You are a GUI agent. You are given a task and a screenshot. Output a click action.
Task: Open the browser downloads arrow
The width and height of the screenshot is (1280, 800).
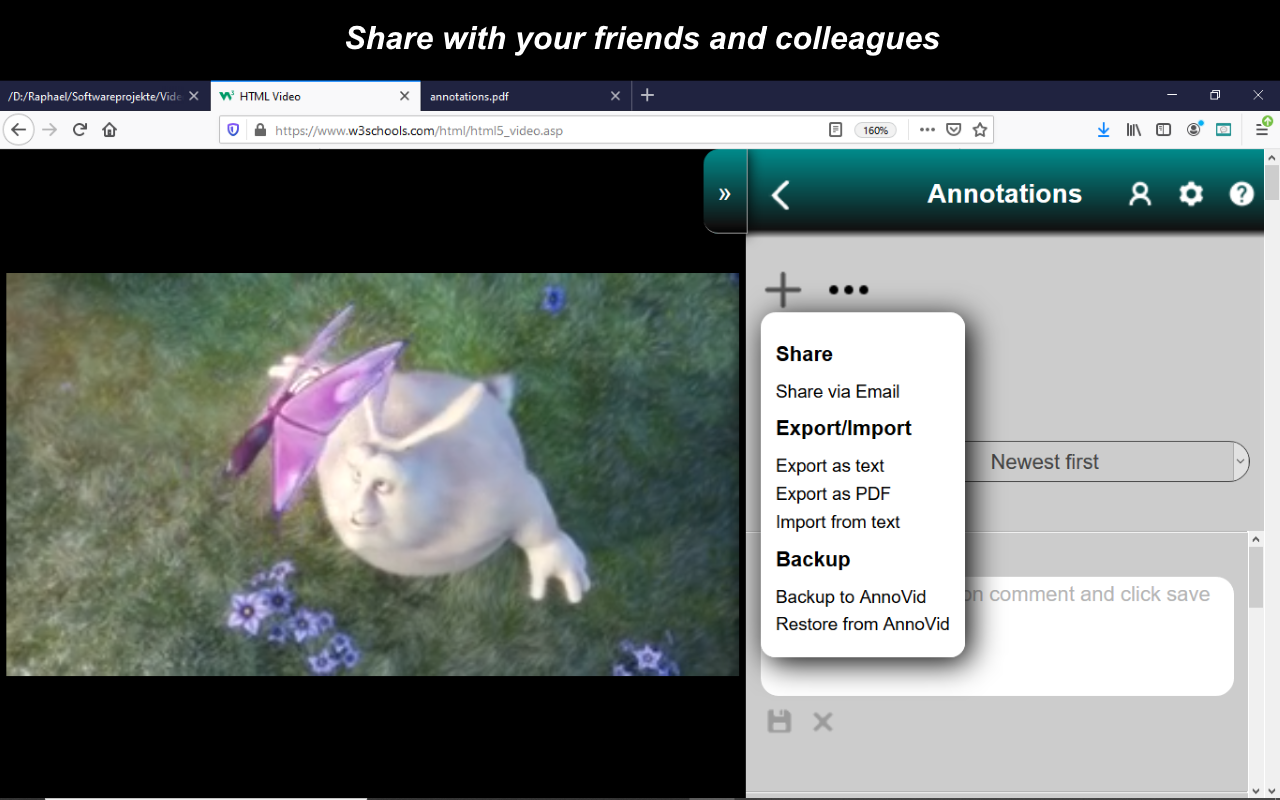pos(1103,130)
